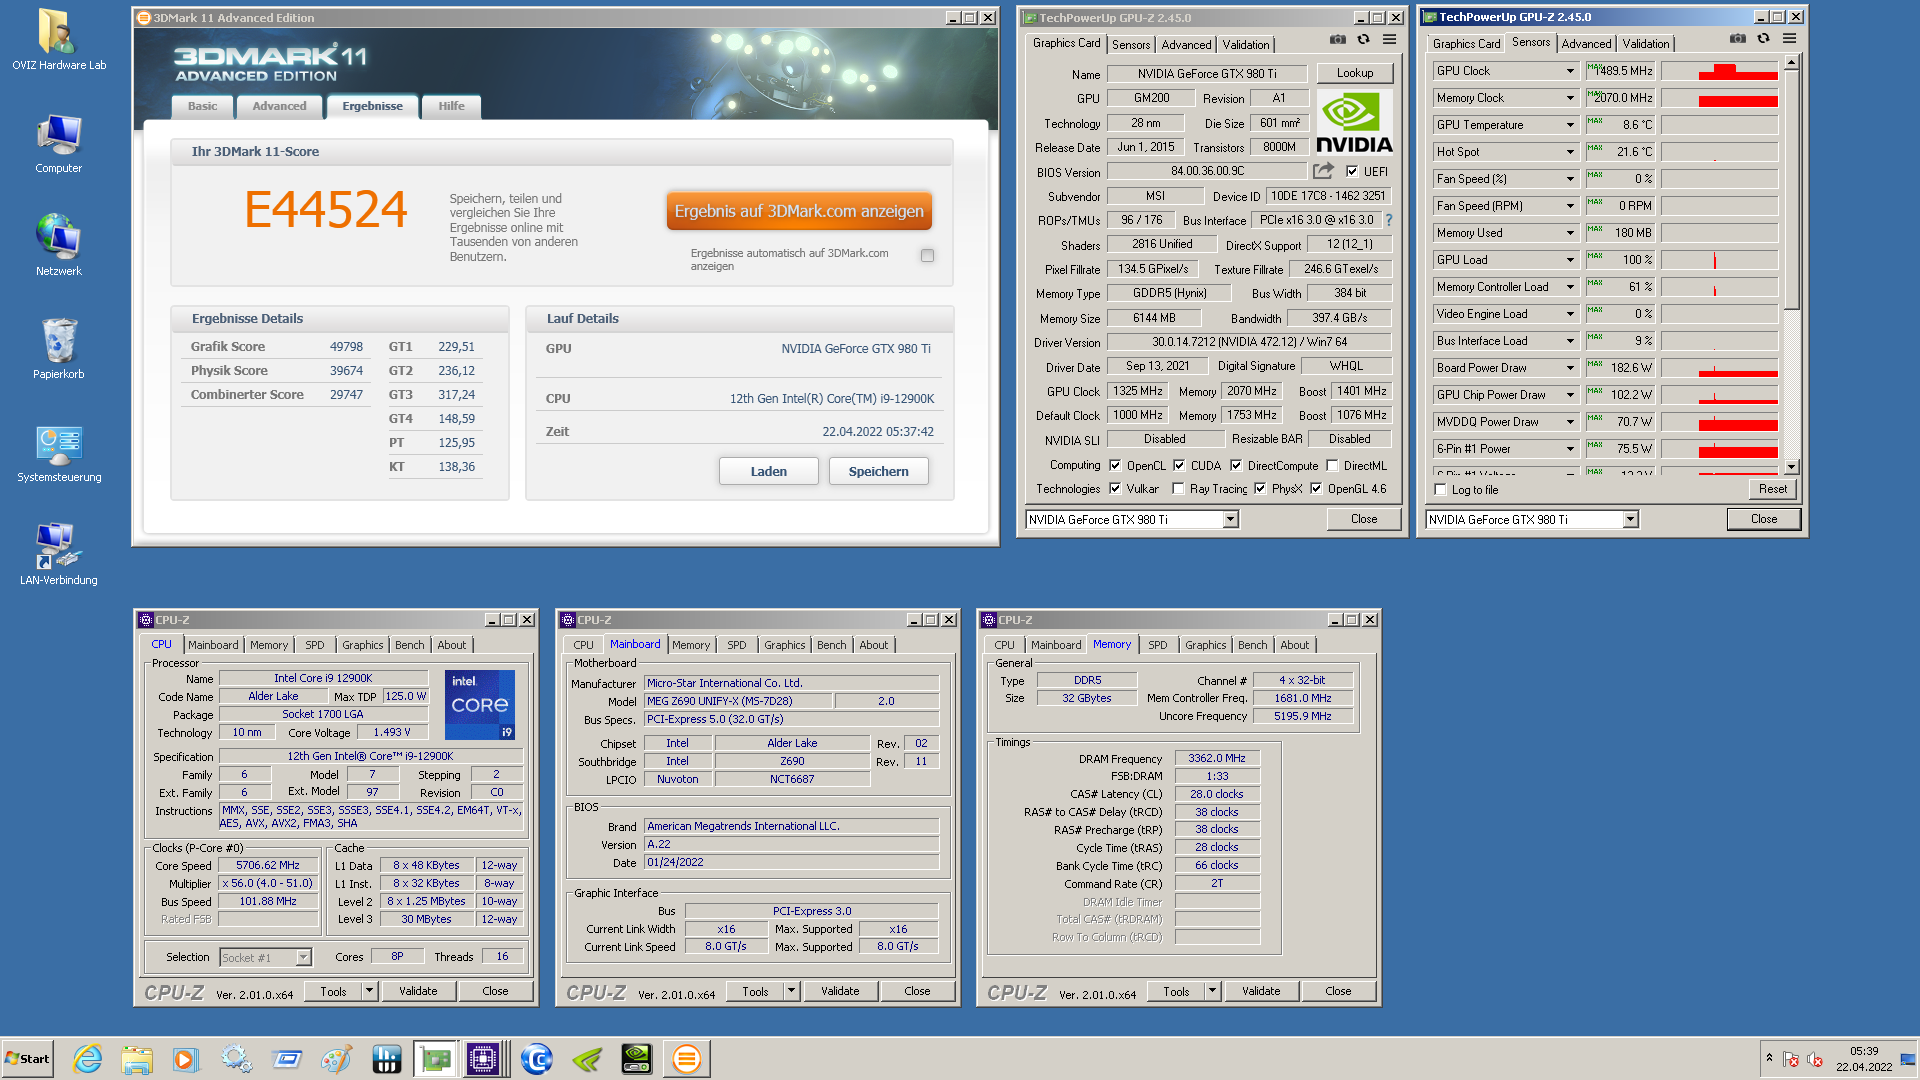
Task: Open the gears settings icon in taskbar
Action: [x=237, y=1059]
